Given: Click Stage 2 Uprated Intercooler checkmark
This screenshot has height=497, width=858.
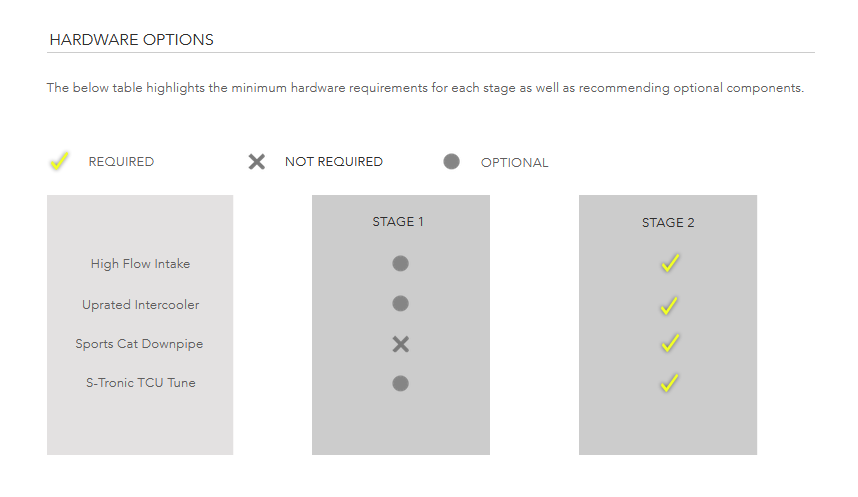Looking at the screenshot, I should [x=669, y=305].
